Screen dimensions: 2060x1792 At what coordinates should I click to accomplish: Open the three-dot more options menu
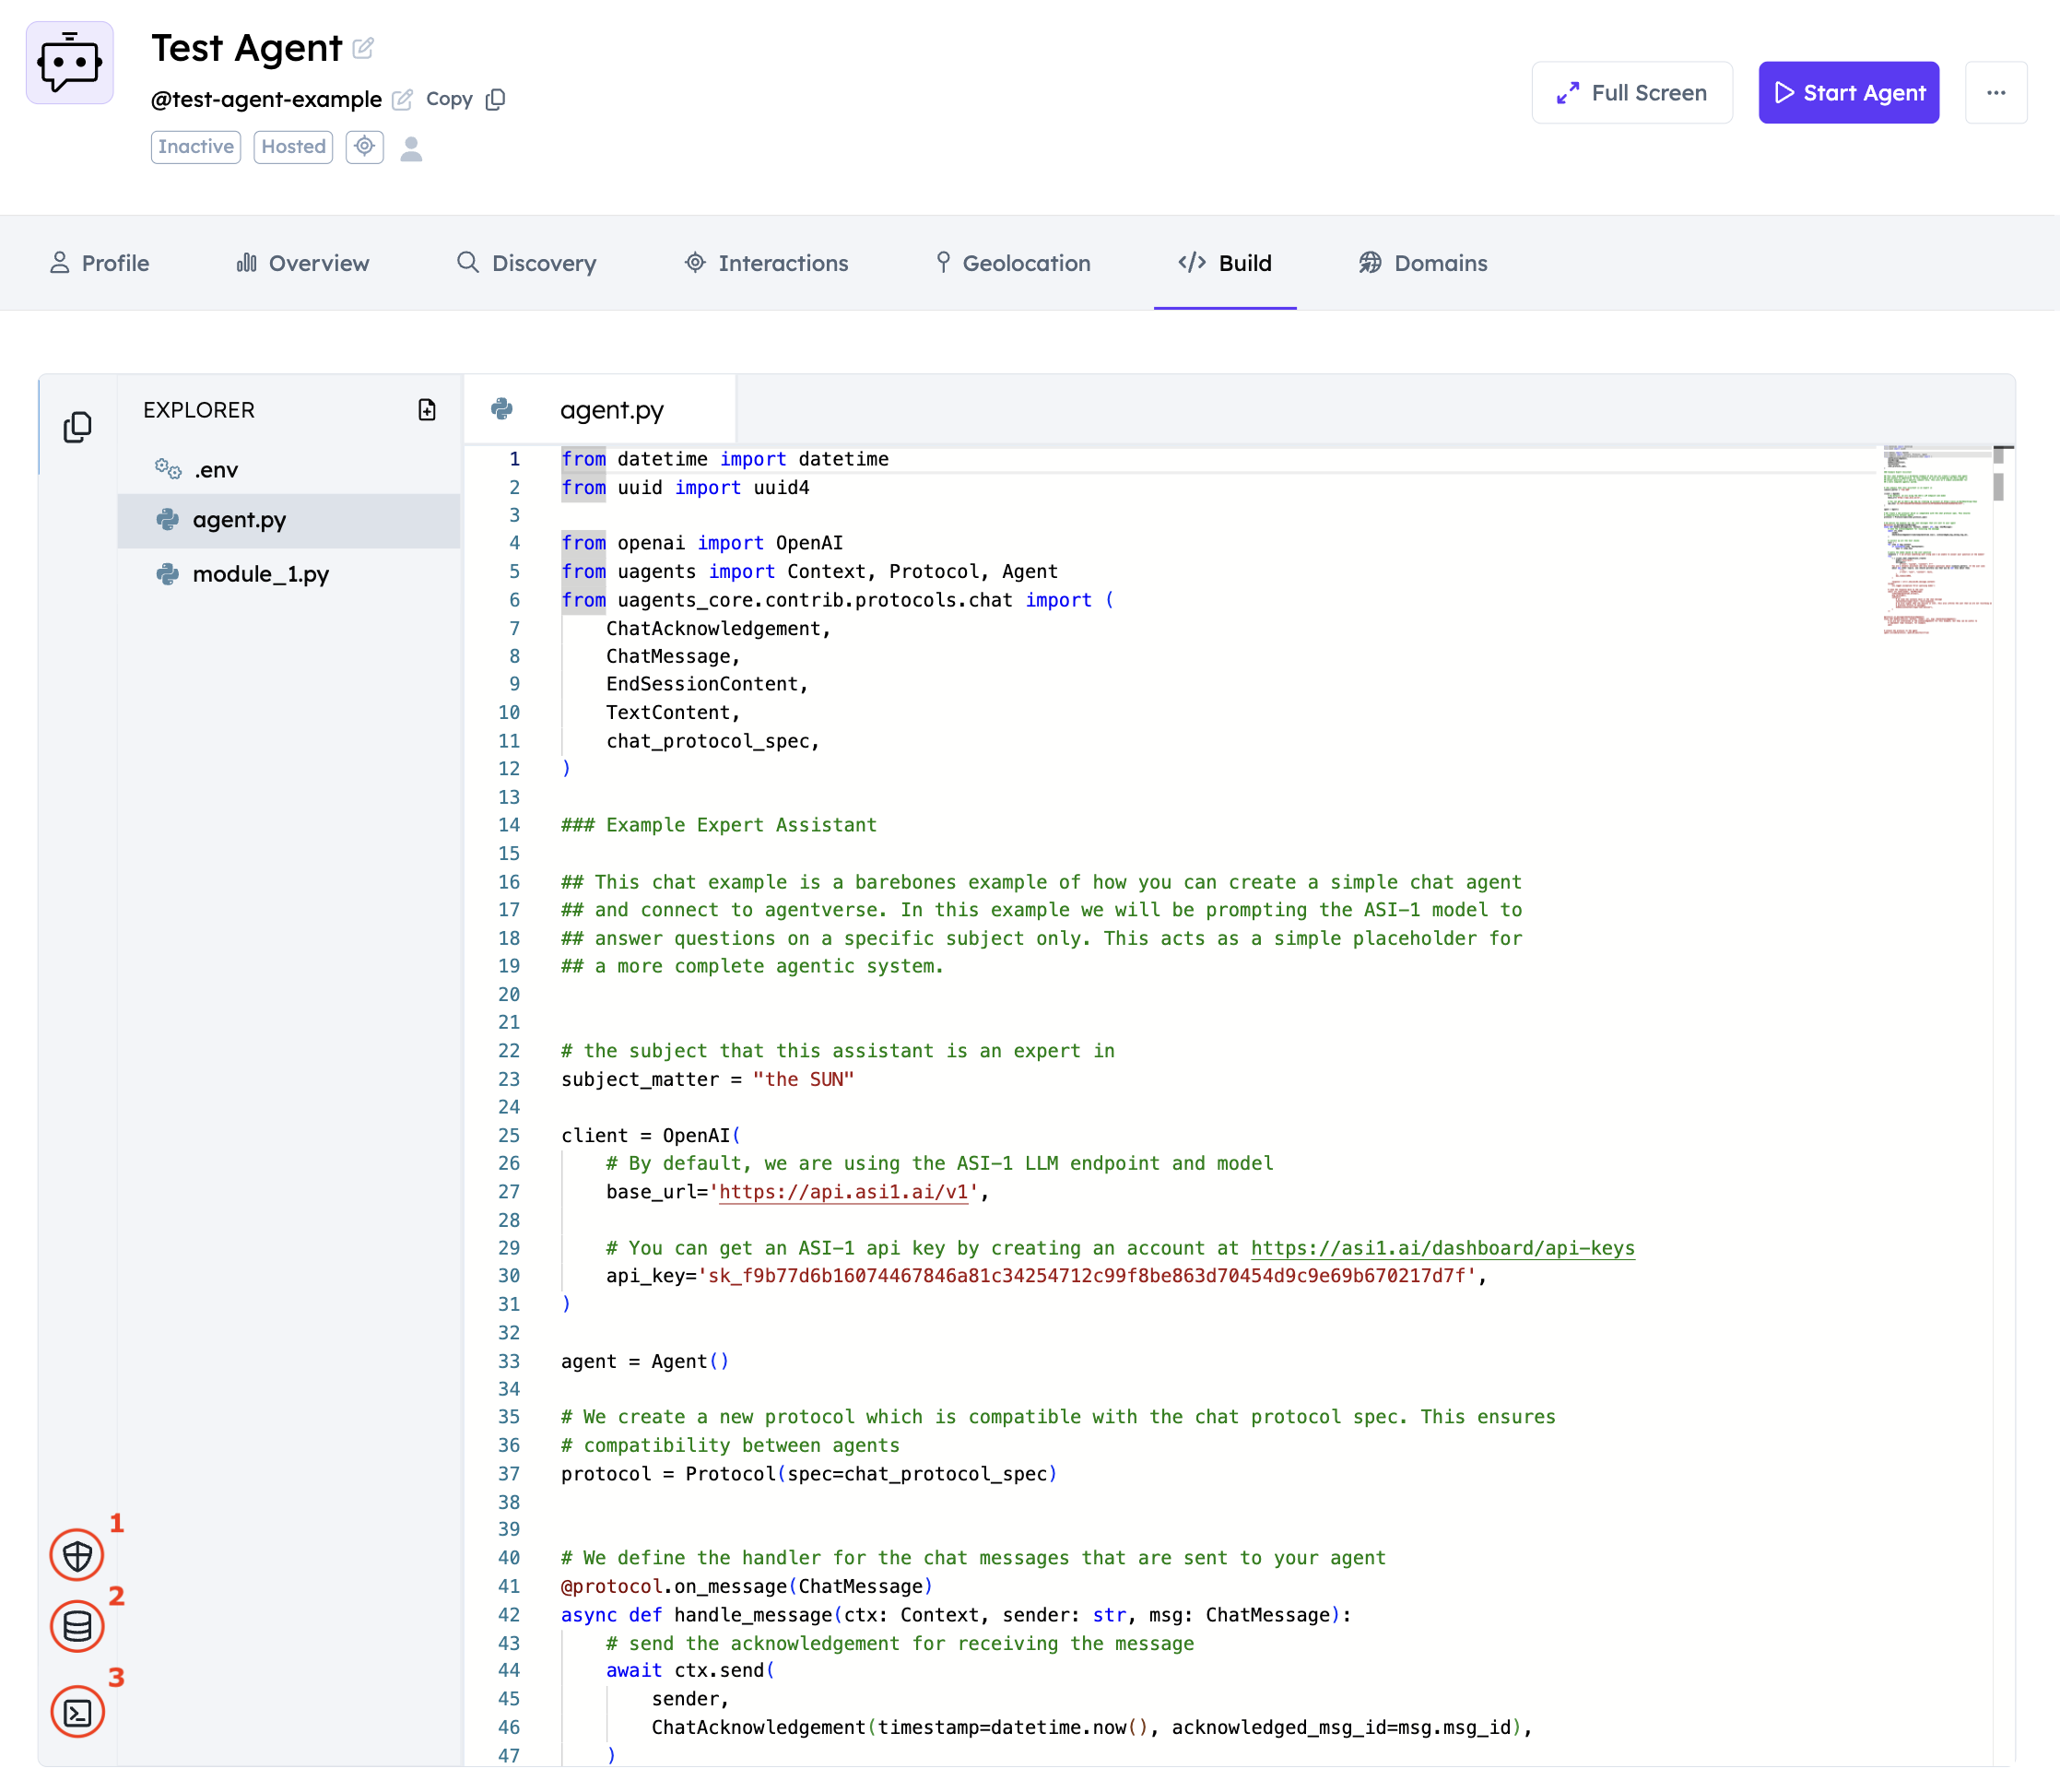(x=1995, y=93)
